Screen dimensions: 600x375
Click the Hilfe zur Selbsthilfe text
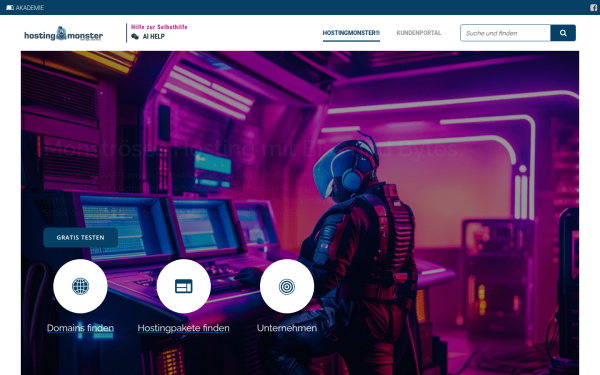[159, 27]
